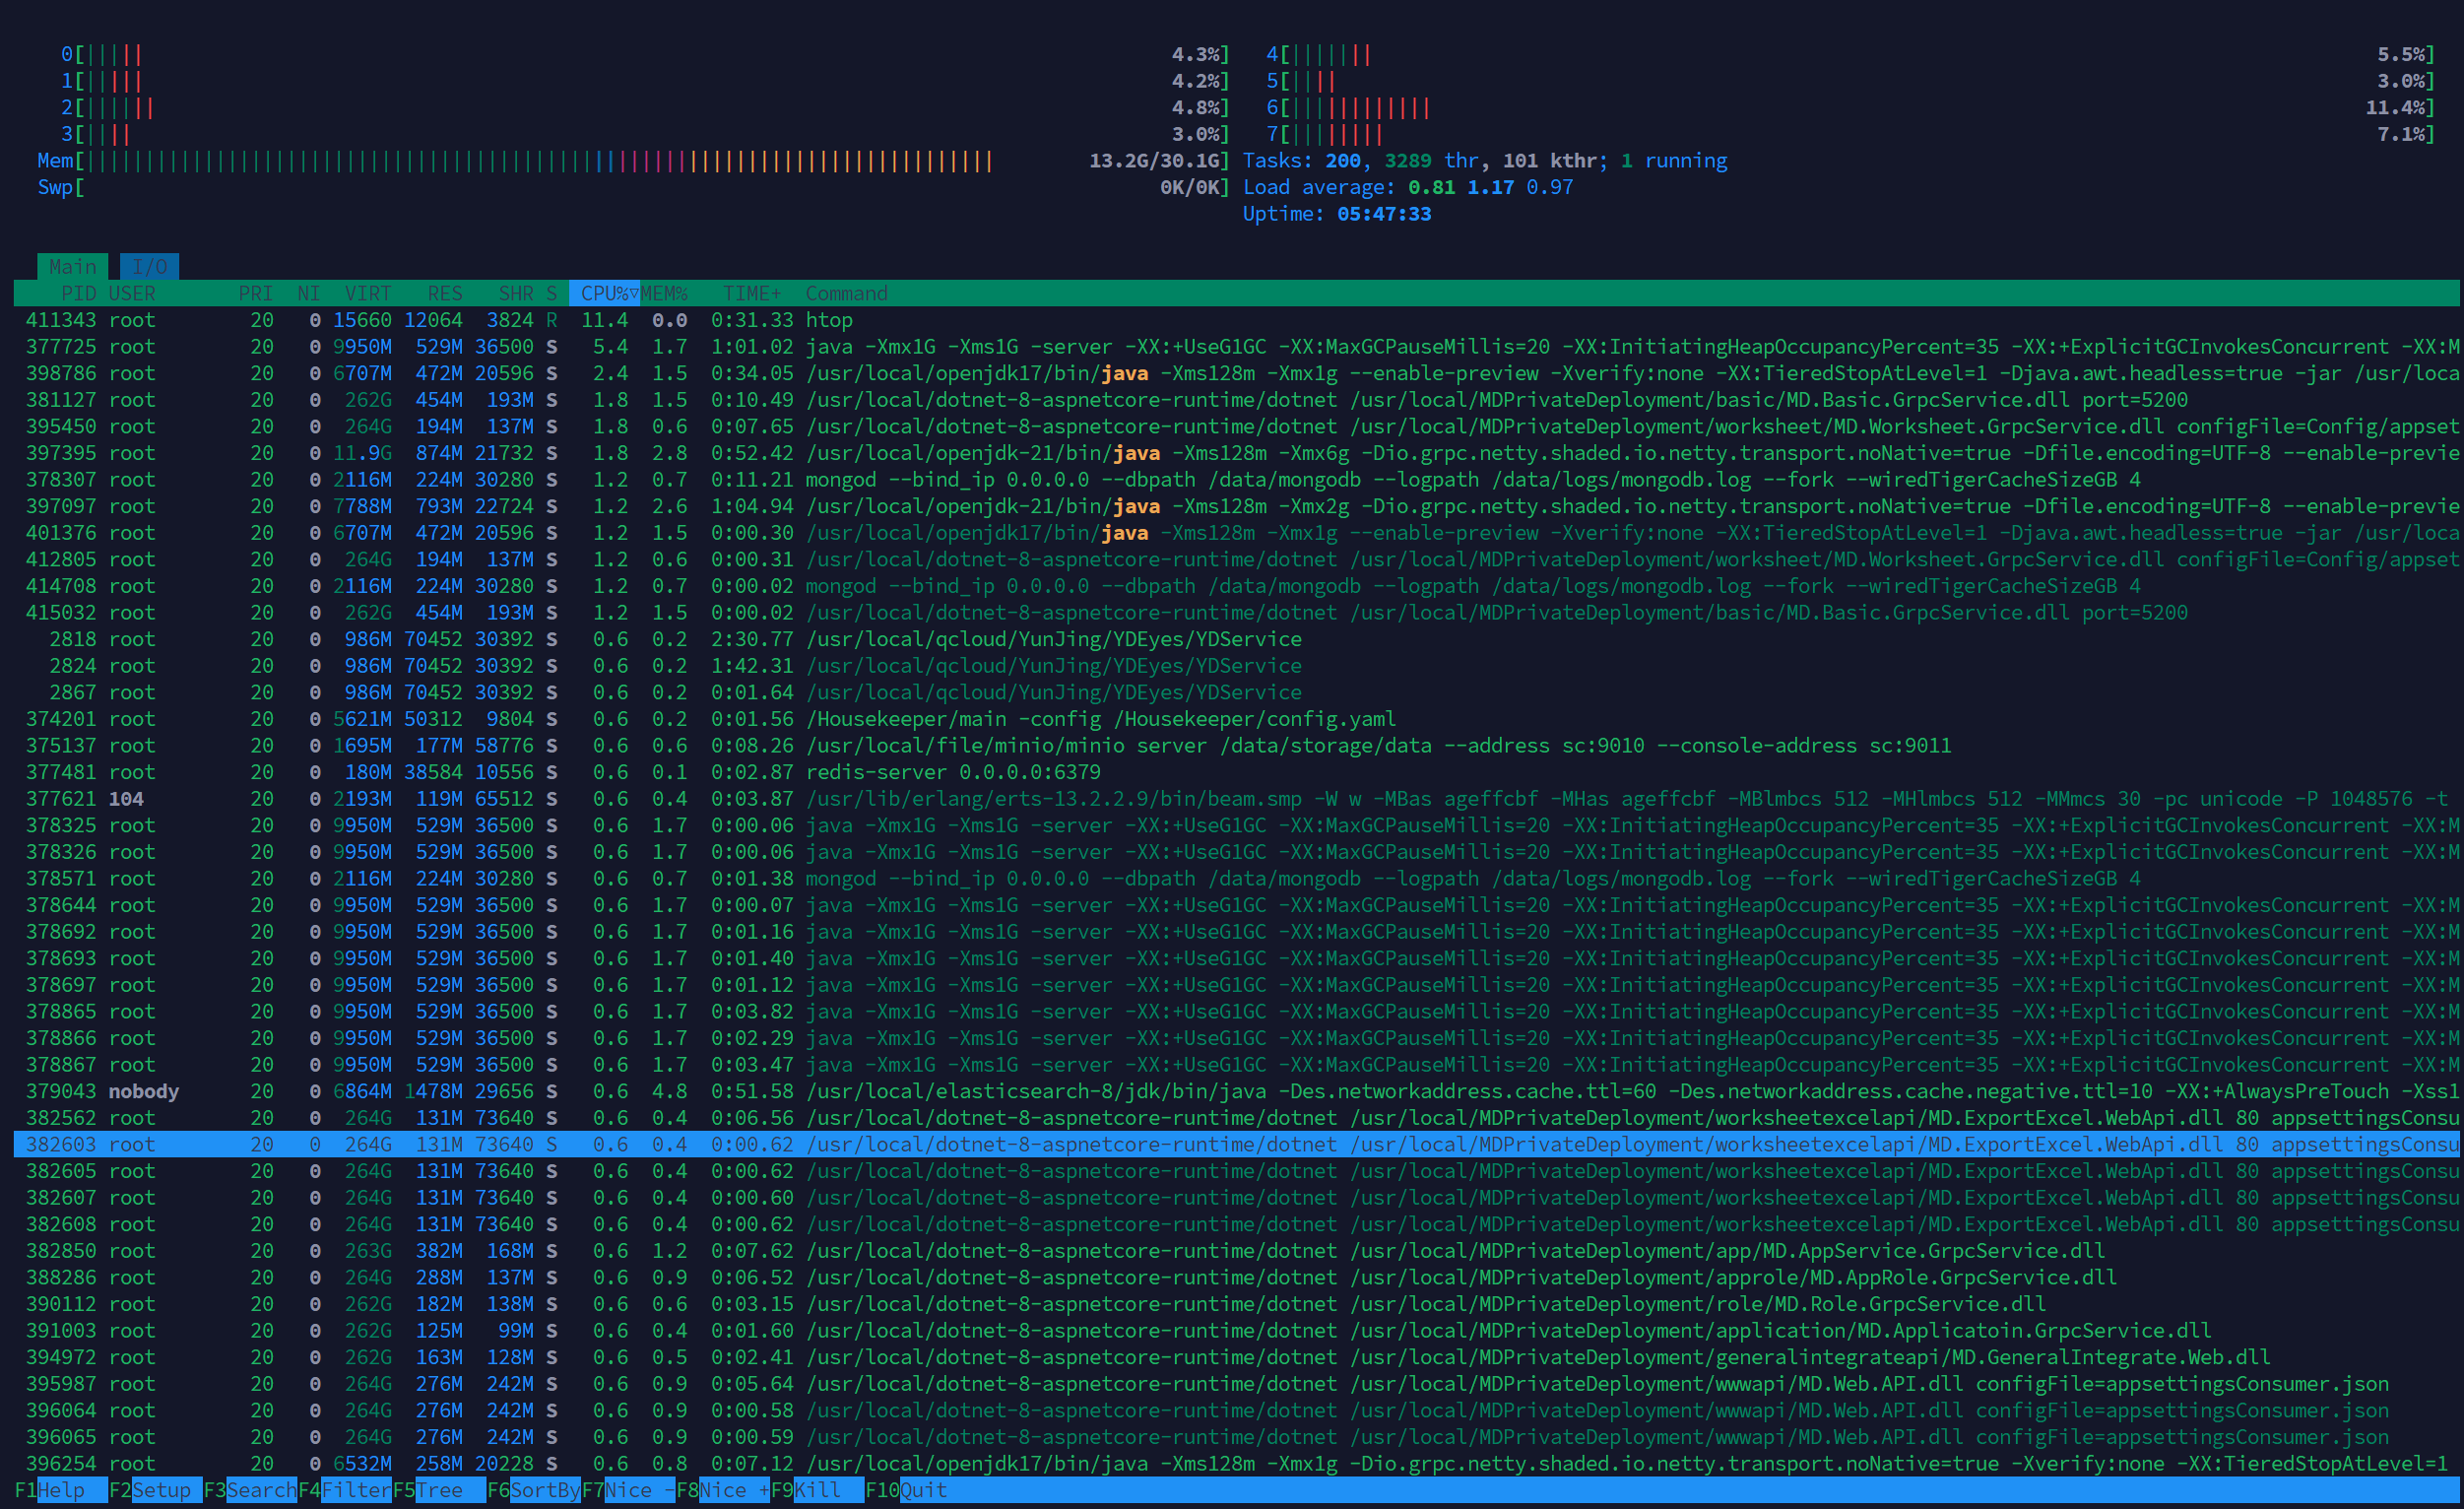Select the htop process row PID 411343
The height and width of the screenshot is (1509, 2464).
pyautogui.click(x=1236, y=320)
